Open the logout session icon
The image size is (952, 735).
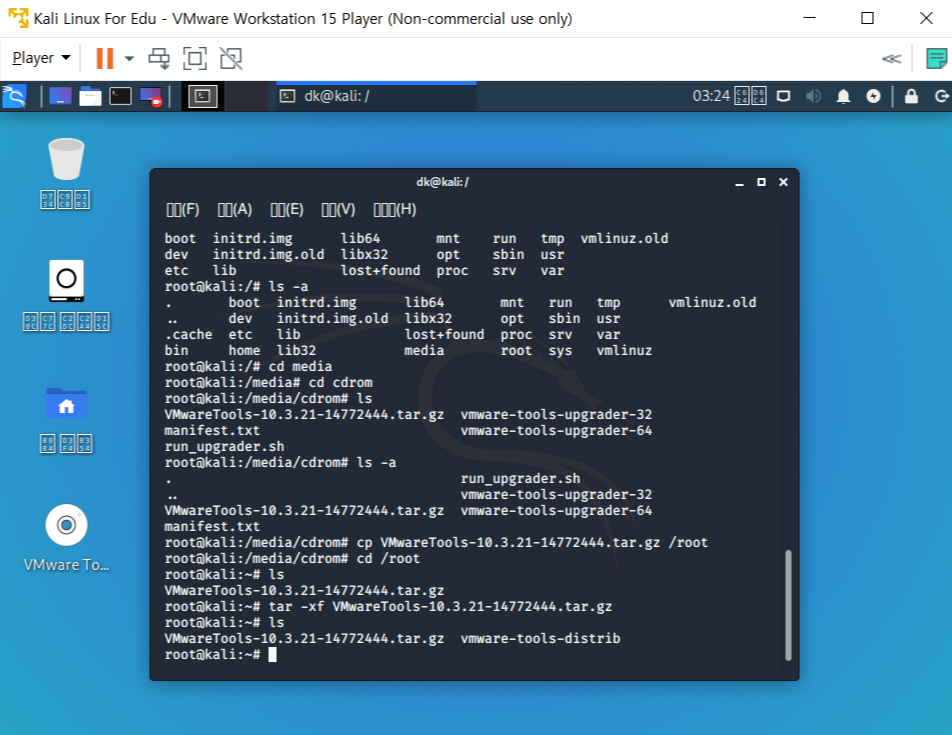coord(942,96)
